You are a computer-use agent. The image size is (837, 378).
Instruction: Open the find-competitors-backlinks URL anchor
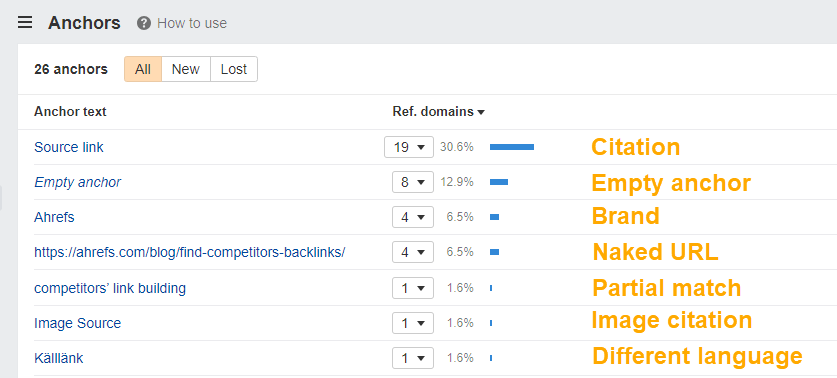[x=189, y=252]
